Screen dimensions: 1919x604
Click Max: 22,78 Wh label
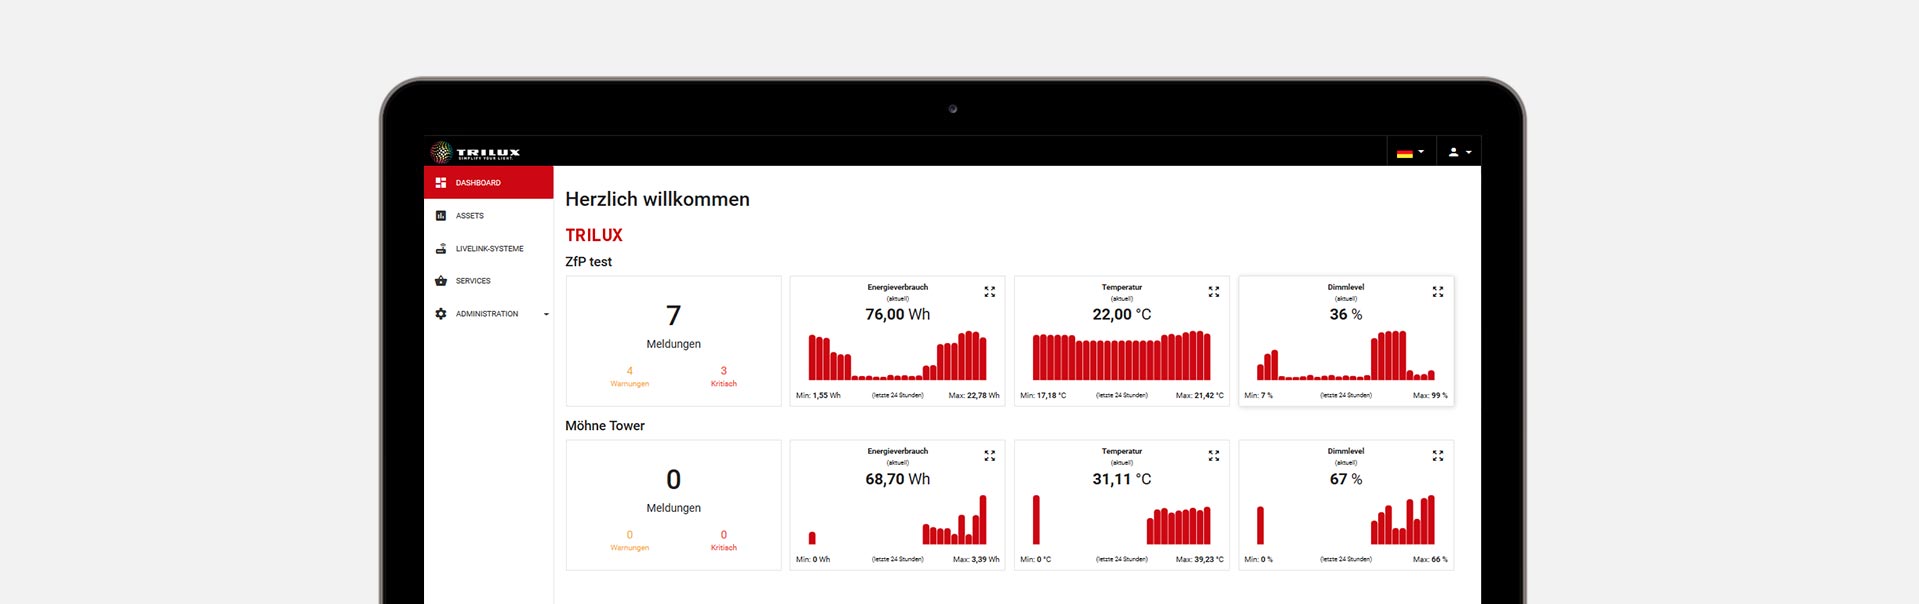tap(974, 396)
